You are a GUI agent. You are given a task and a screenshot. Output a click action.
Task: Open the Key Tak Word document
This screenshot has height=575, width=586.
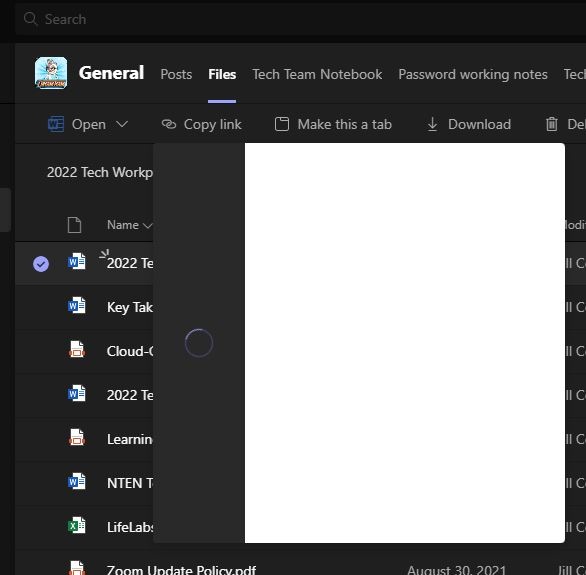click(130, 307)
